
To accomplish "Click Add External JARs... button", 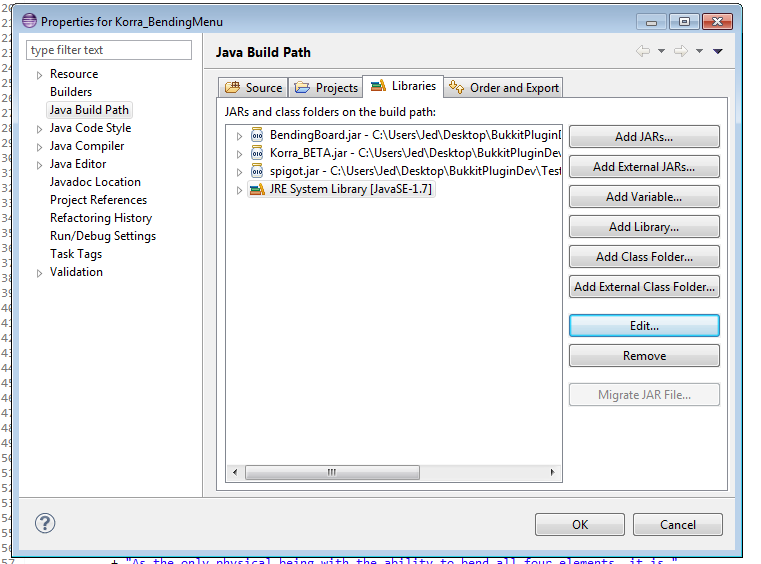I will pyautogui.click(x=644, y=167).
